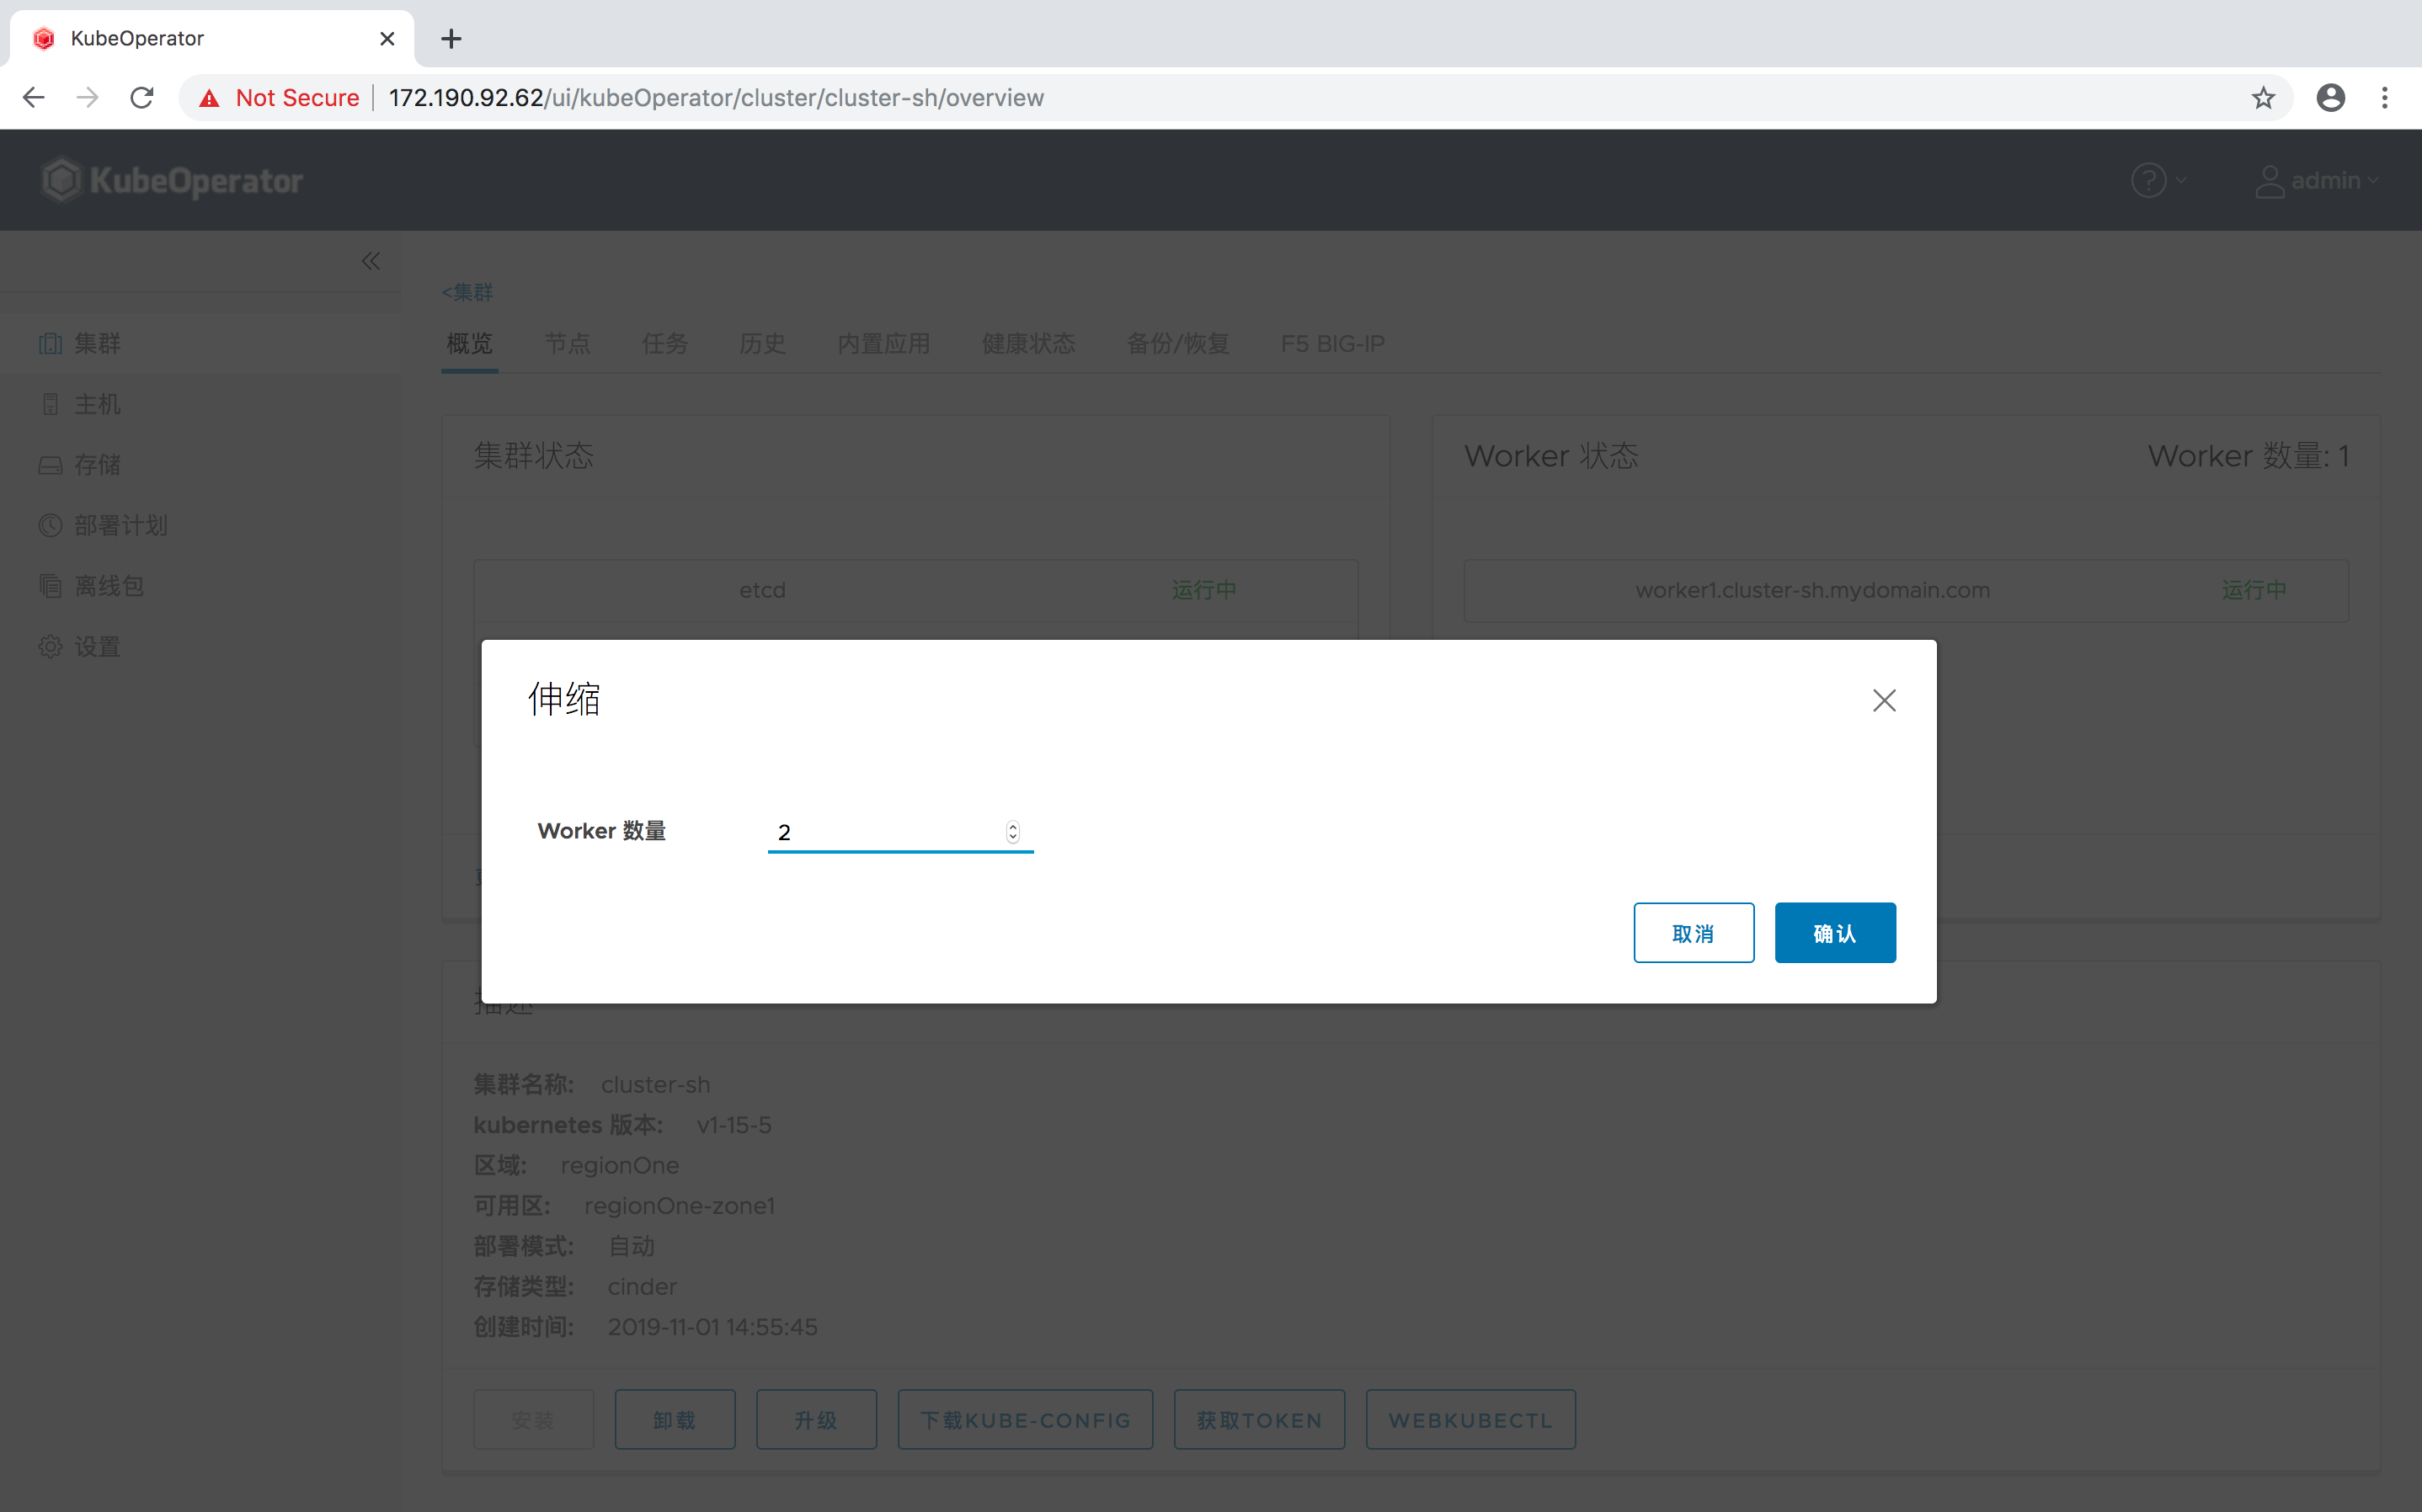The height and width of the screenshot is (1512, 2422).
Task: Confirm scaling by clicking 确认
Action: pos(1835,932)
